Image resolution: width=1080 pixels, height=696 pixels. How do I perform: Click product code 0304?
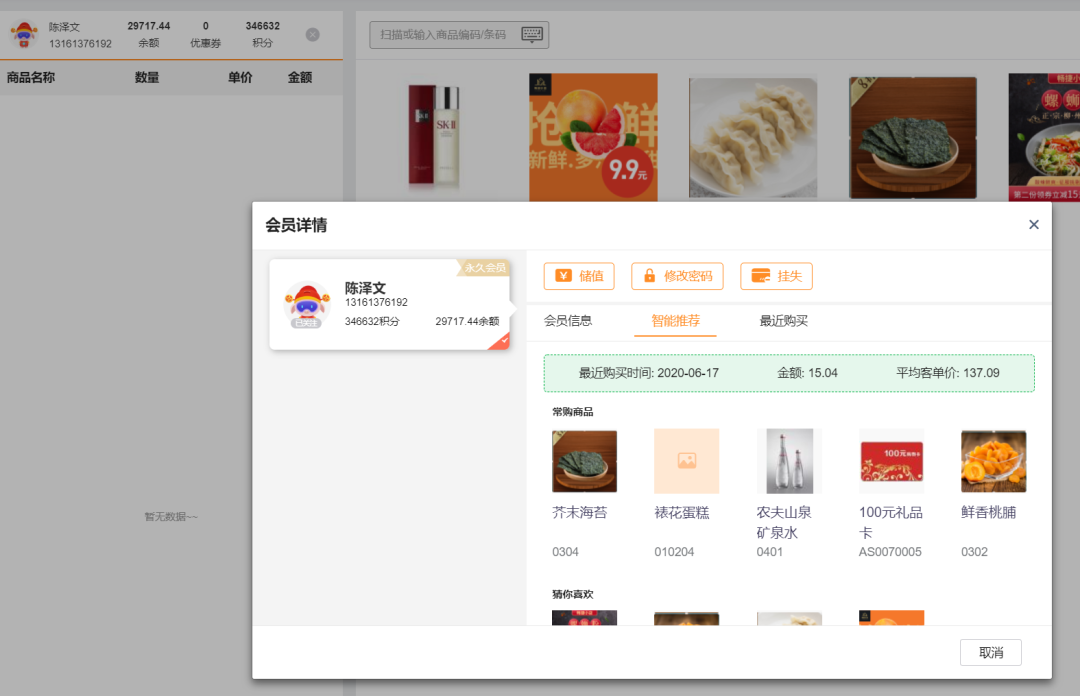pyautogui.click(x=565, y=551)
